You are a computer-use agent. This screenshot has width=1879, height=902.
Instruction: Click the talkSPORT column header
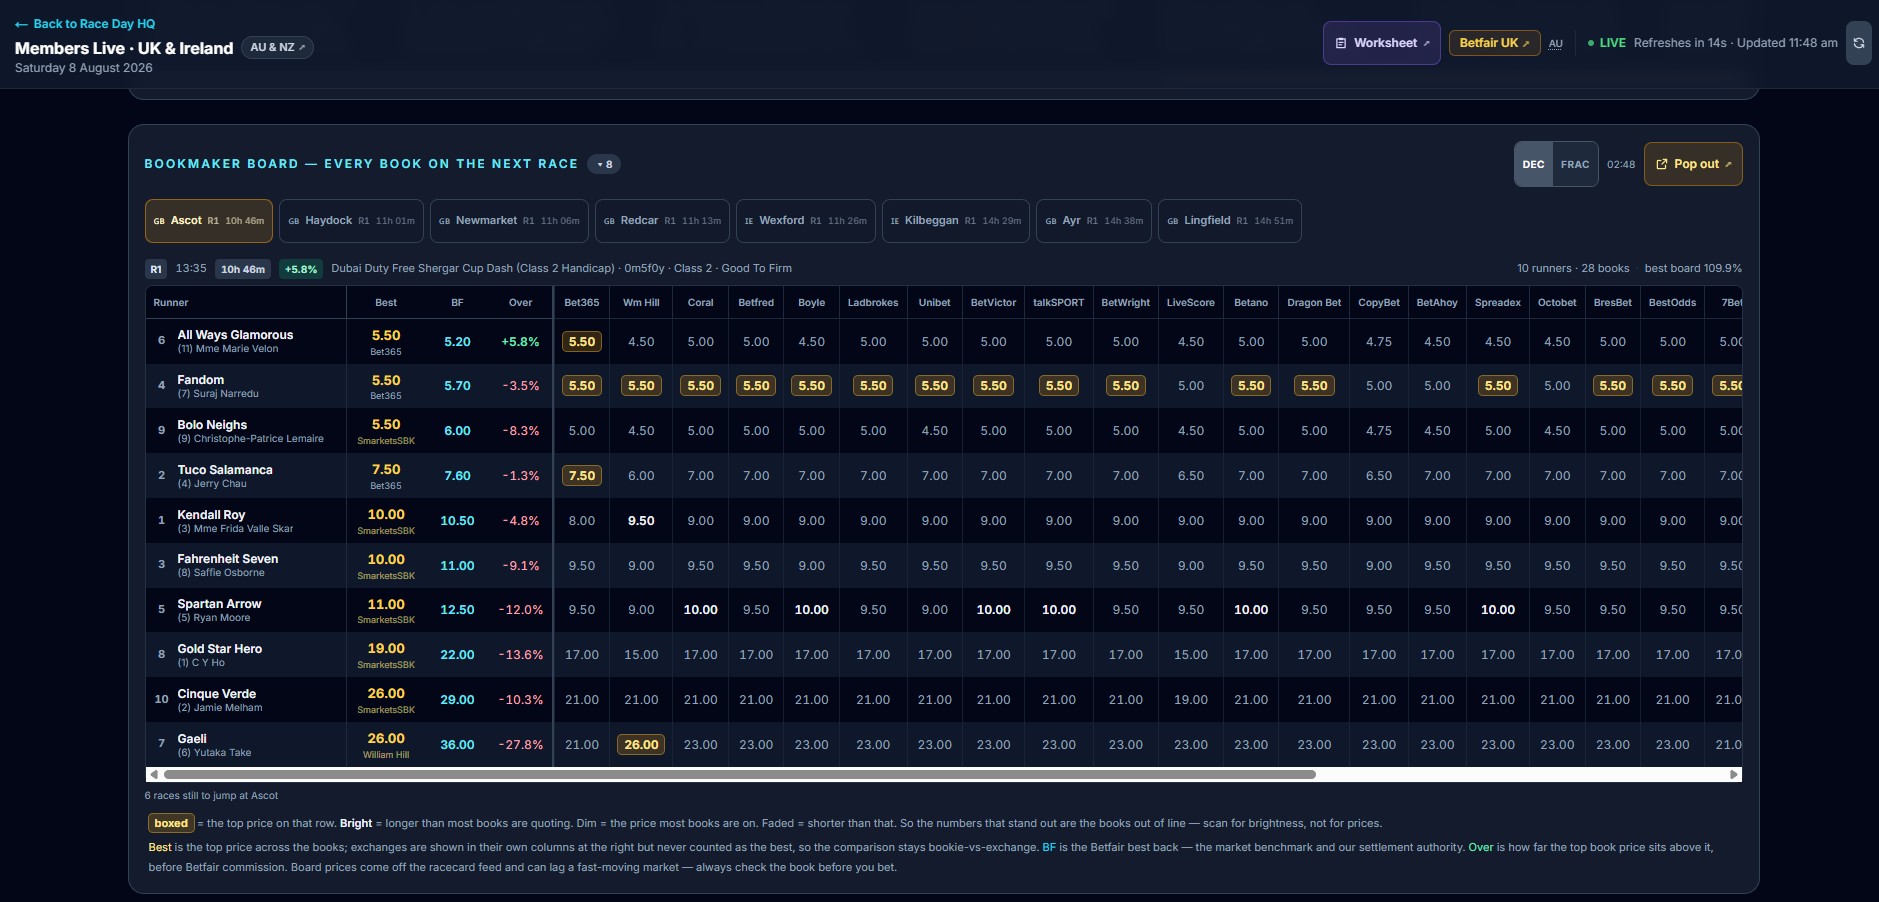point(1059,302)
